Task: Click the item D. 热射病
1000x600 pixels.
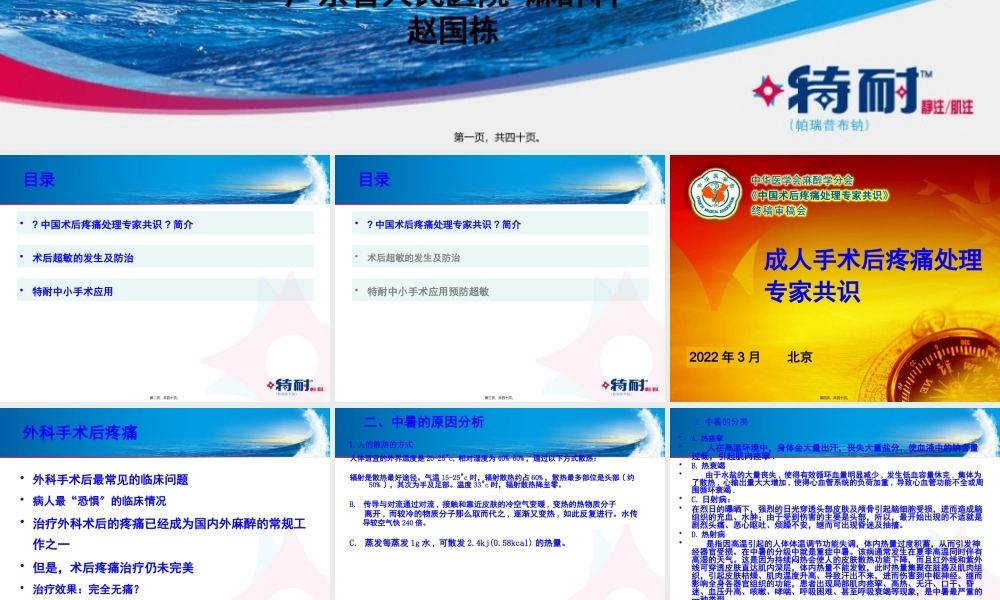Action: 707,534
